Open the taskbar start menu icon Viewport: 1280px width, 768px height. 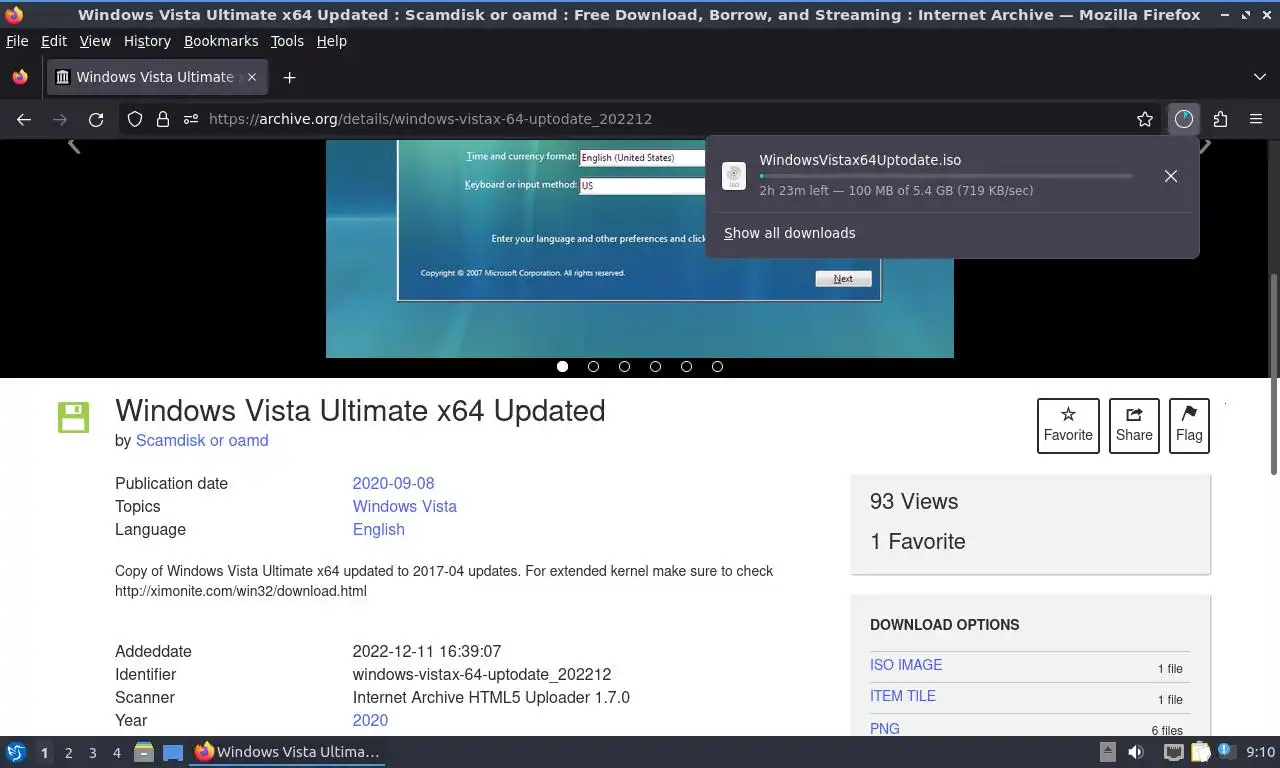click(15, 752)
